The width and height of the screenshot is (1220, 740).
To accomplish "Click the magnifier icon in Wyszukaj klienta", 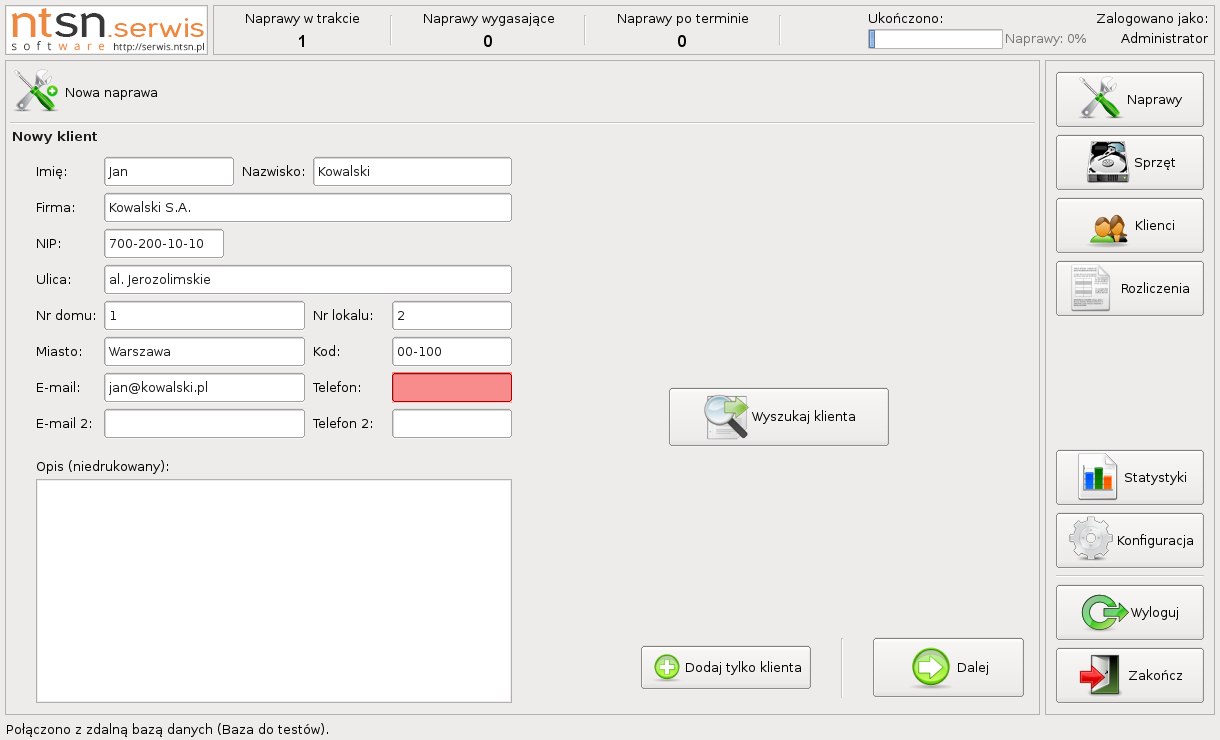I will (727, 417).
